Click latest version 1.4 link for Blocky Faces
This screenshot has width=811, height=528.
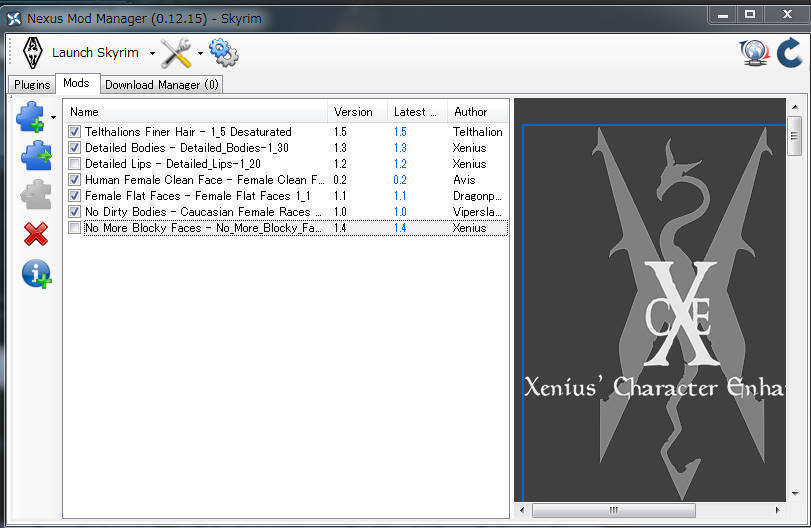[x=400, y=228]
